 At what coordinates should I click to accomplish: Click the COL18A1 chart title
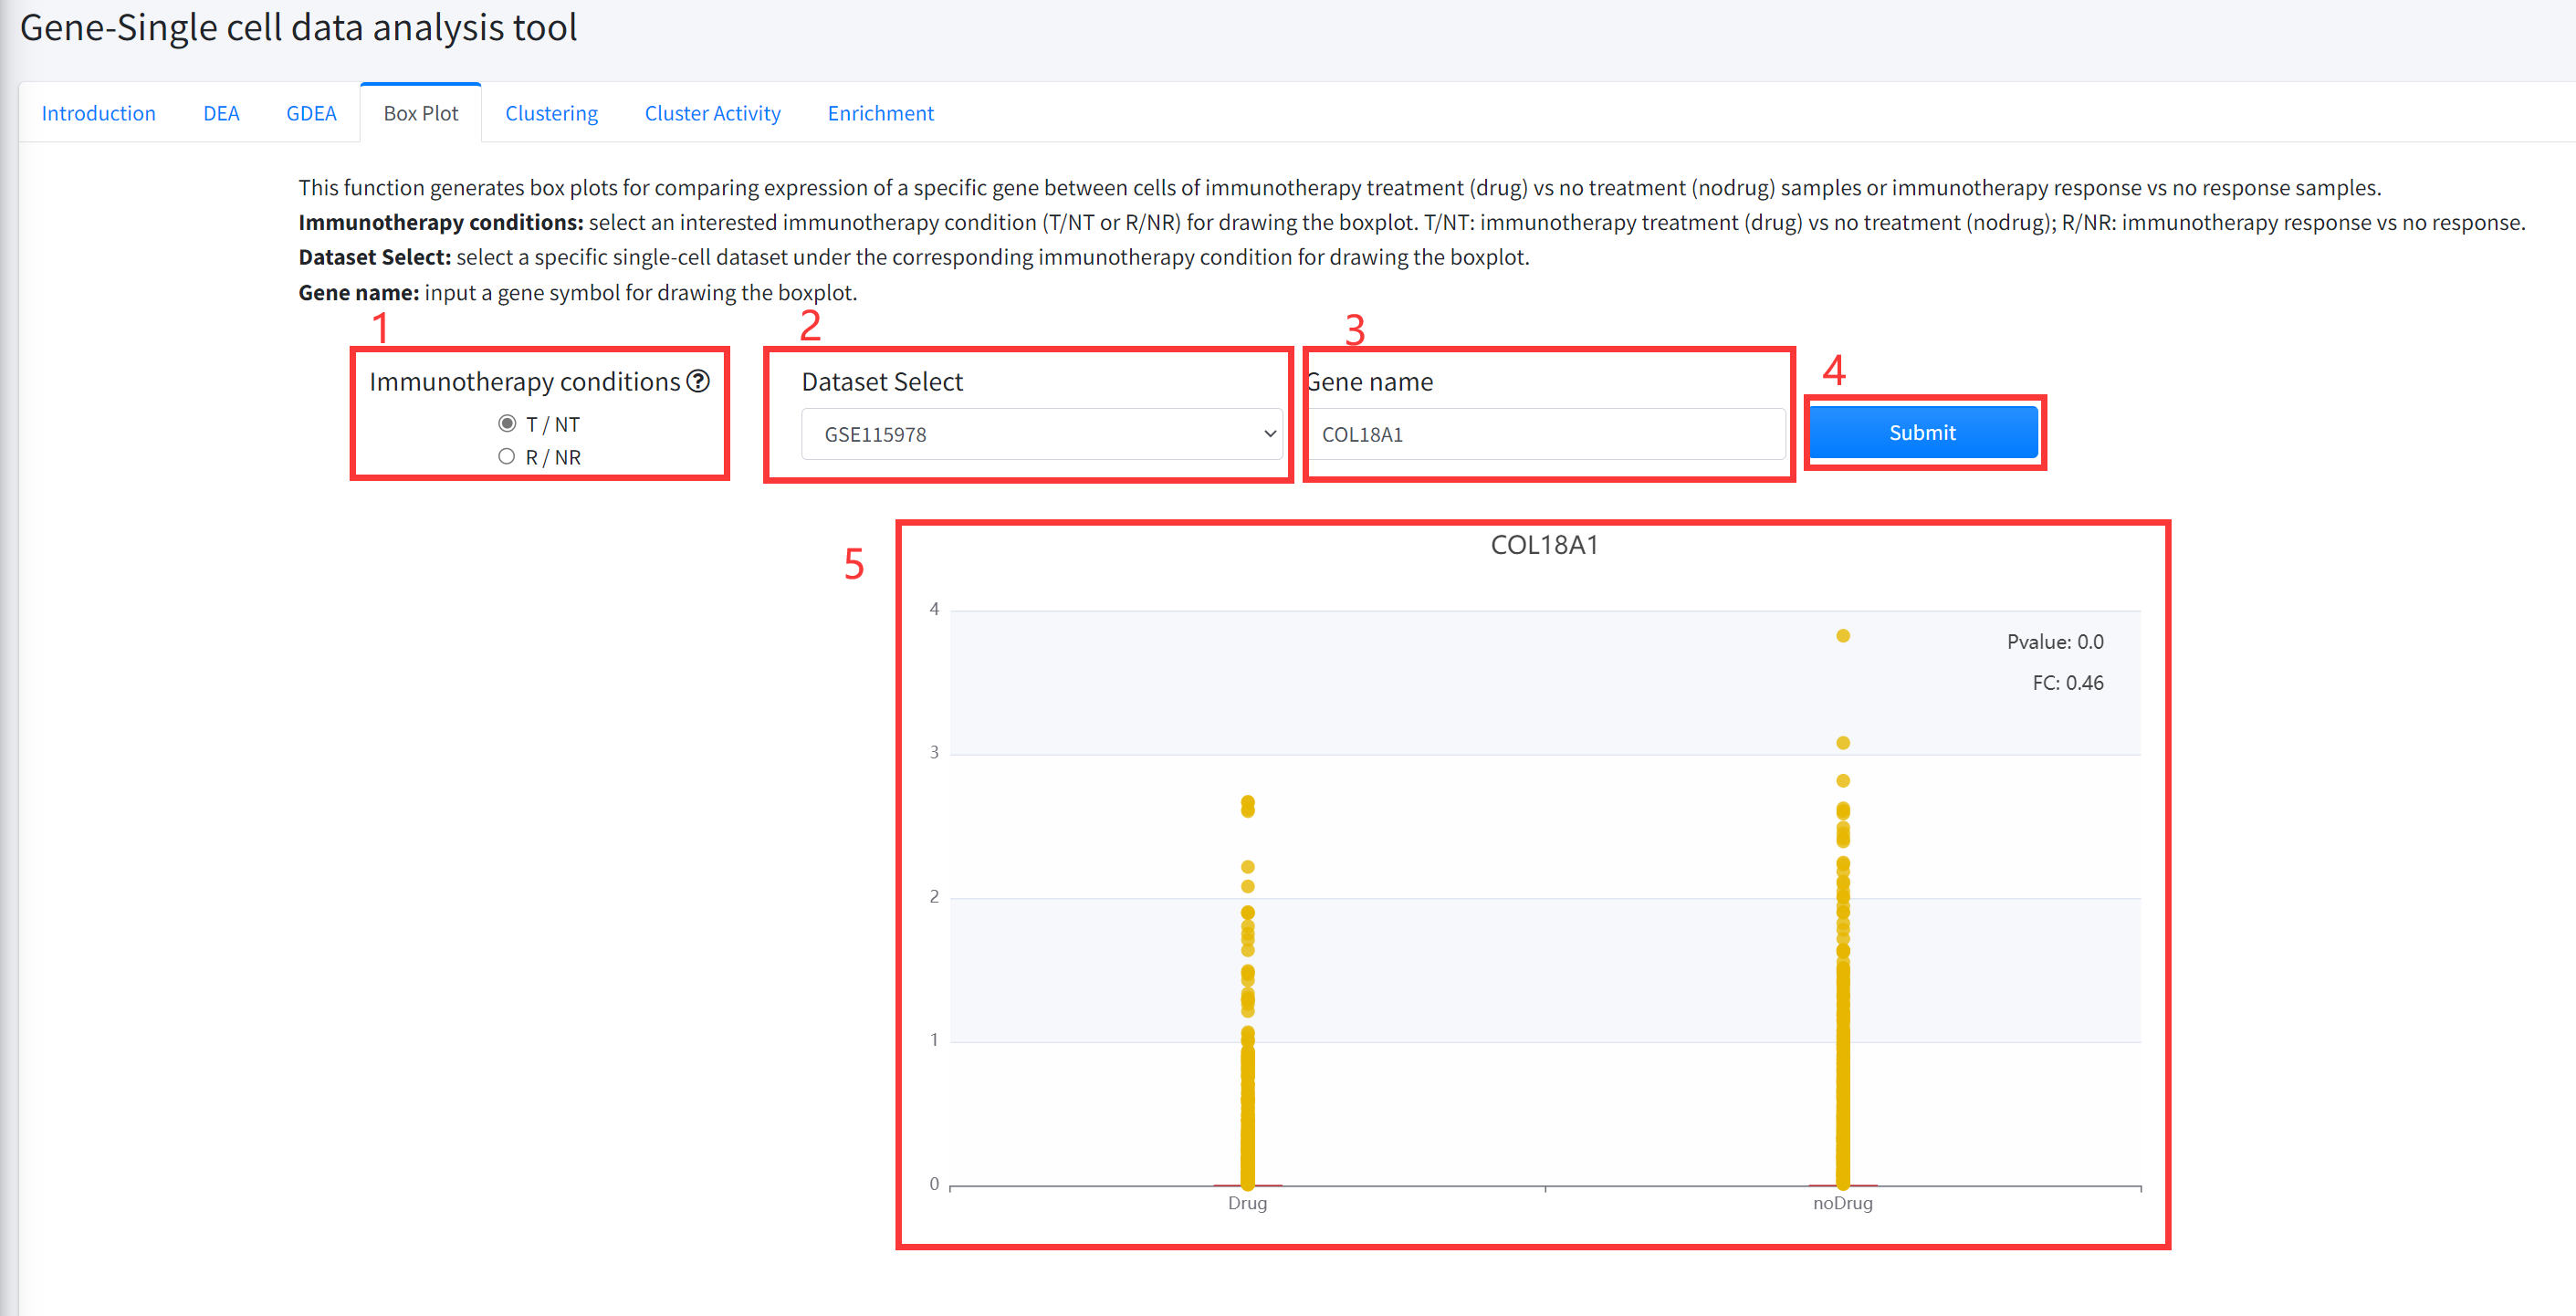click(x=1544, y=545)
